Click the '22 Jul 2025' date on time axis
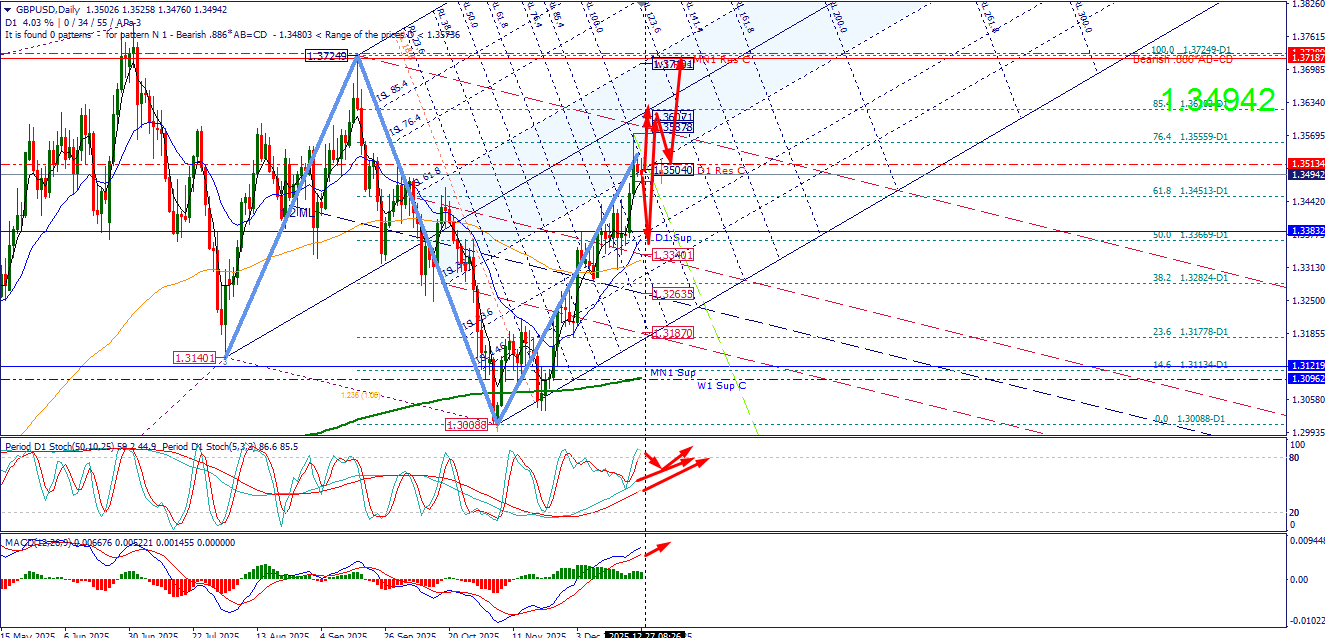Image resolution: width=1325 pixels, height=638 pixels. (215, 633)
